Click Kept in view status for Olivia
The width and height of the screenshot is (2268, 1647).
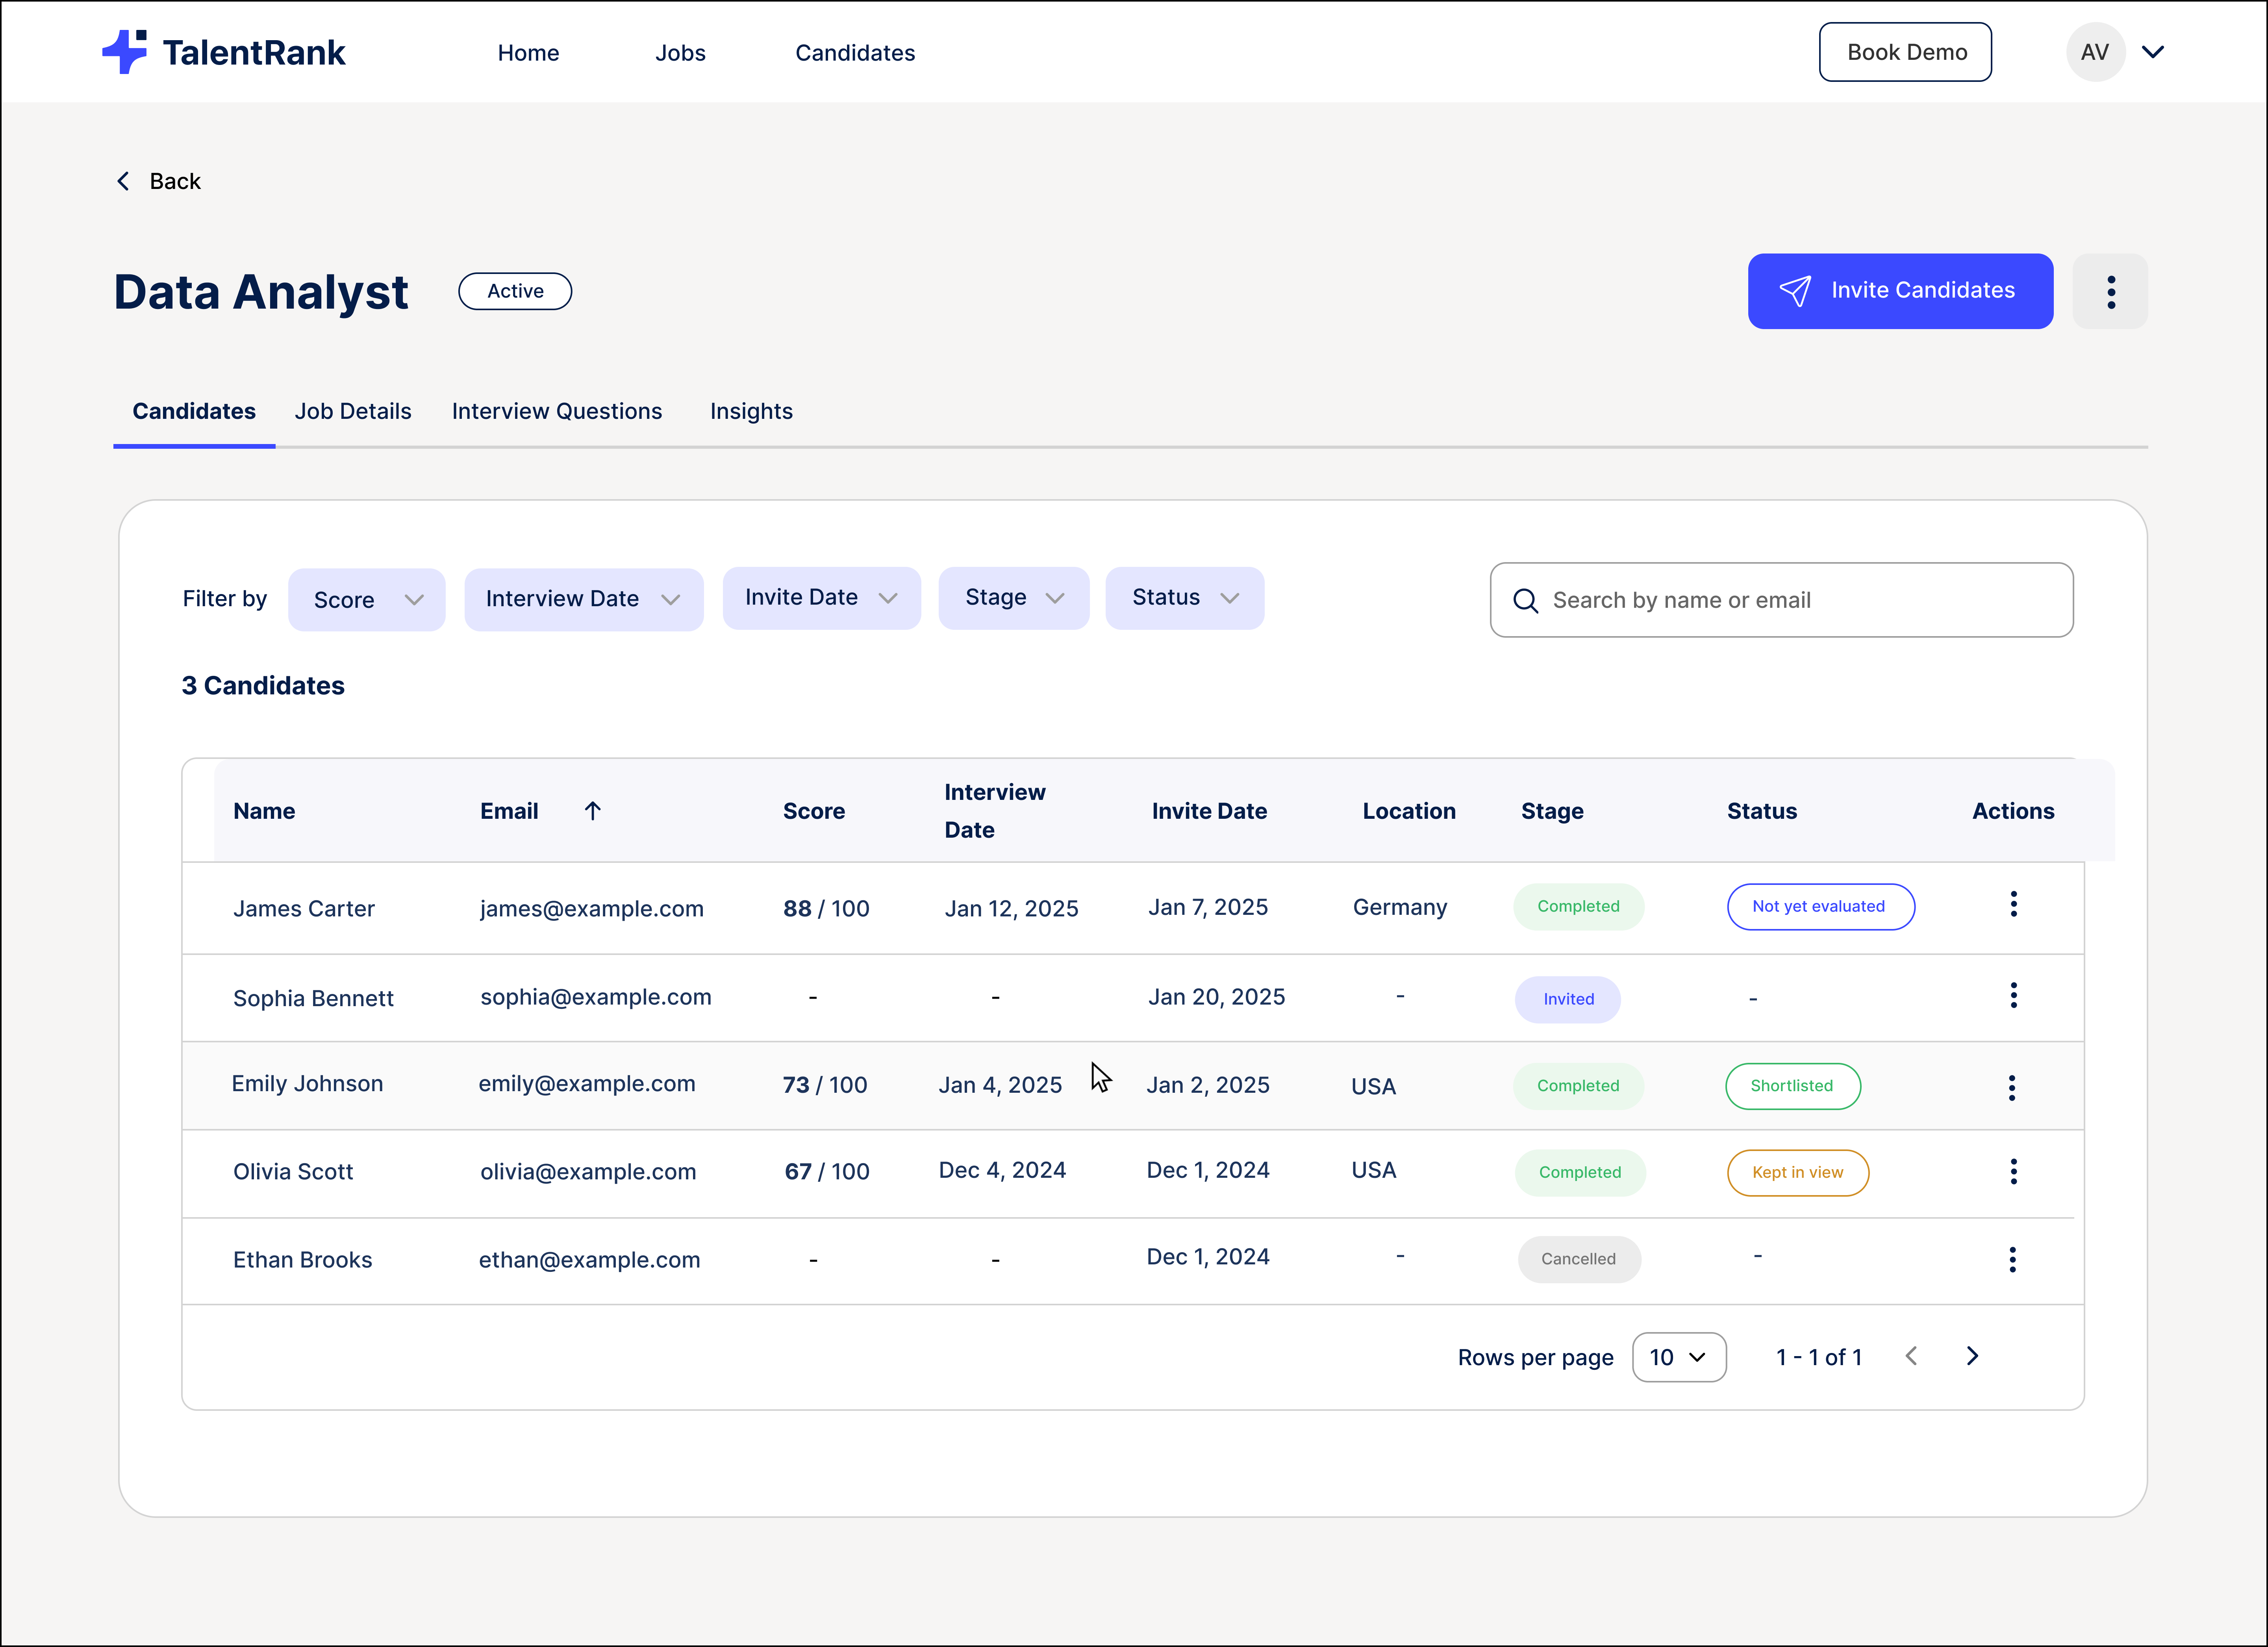1798,1173
